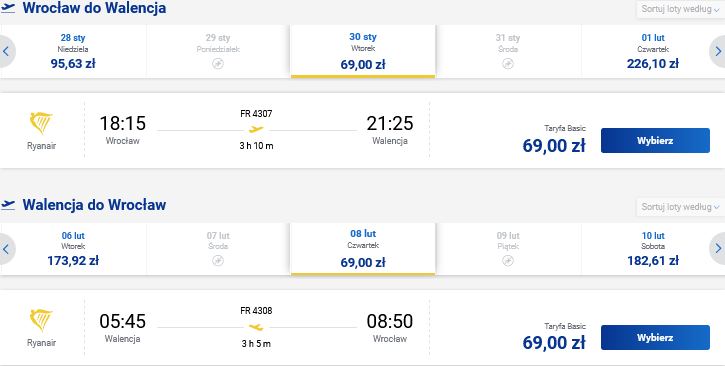
Task: Choose the 18:15 Wrocław flight with Wybierz
Action: pos(655,140)
